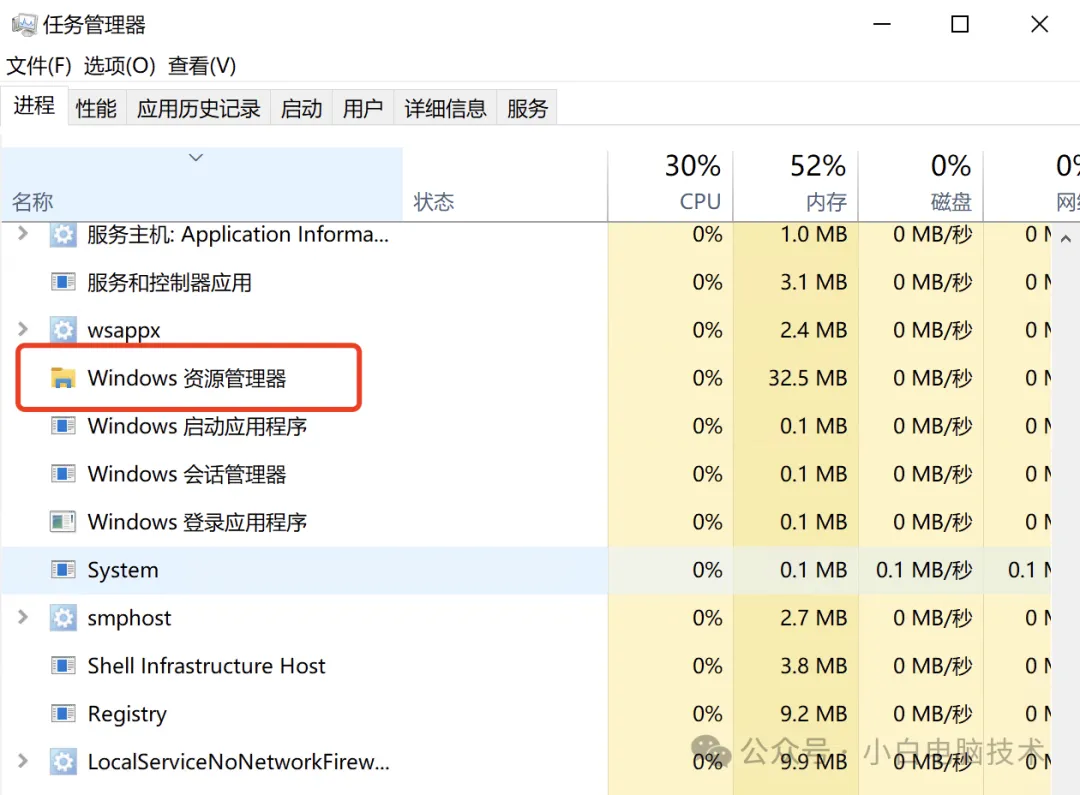Switch to the 应用历史记录 tab
The width and height of the screenshot is (1080, 795).
click(198, 108)
